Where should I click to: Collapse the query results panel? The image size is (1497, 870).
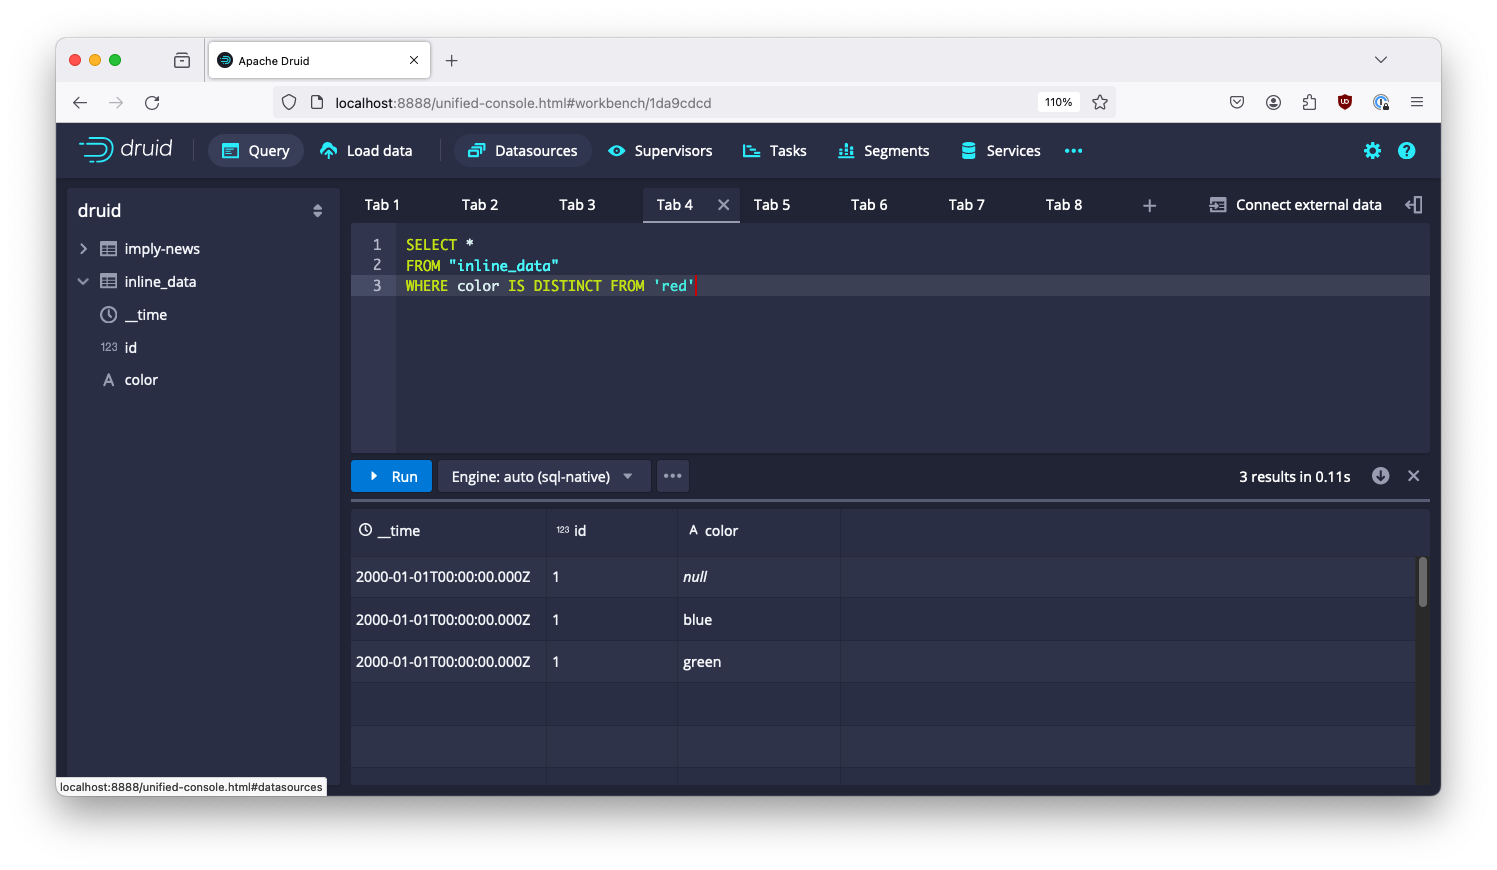[1413, 476]
